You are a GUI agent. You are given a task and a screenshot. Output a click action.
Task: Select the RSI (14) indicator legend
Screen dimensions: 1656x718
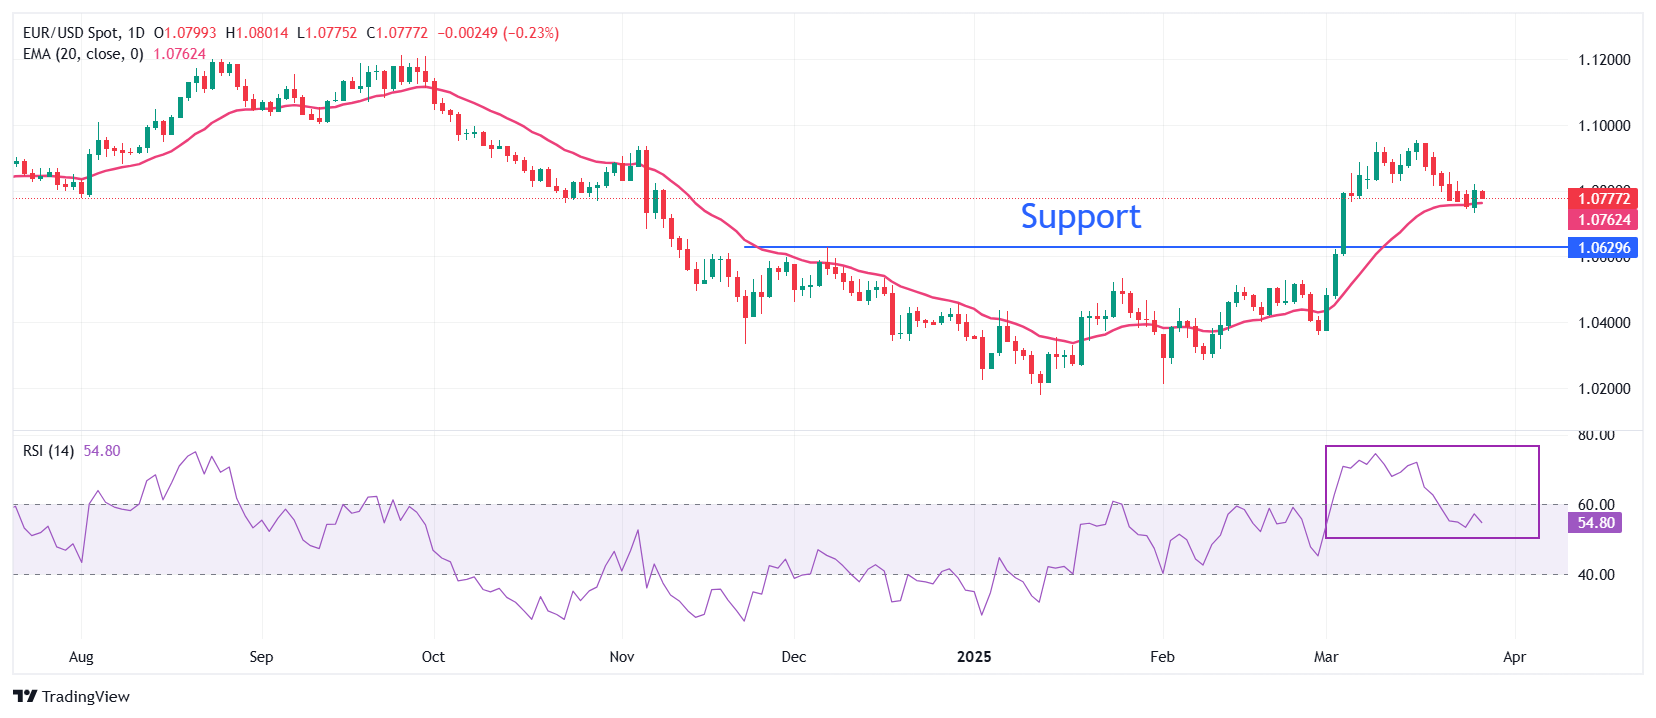click(48, 451)
